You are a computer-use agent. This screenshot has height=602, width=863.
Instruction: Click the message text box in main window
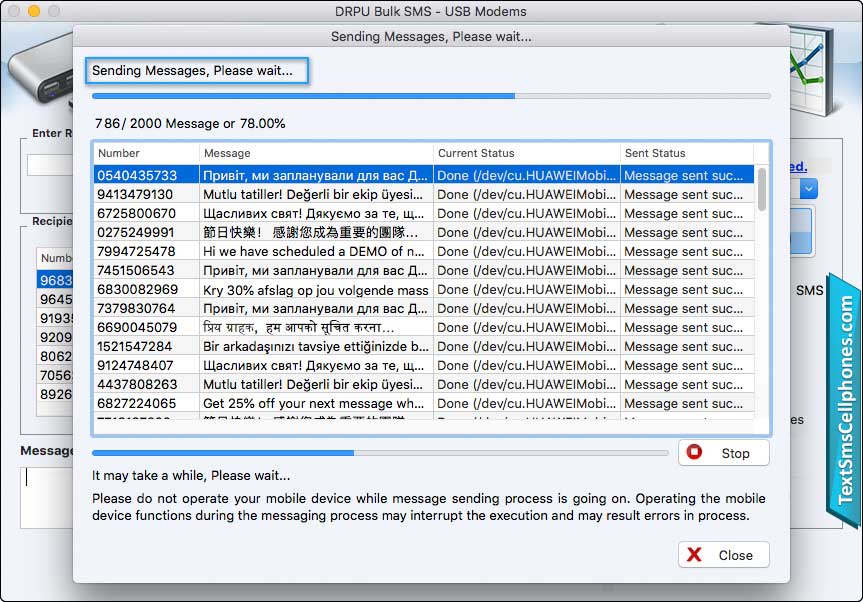pyautogui.click(x=47, y=497)
